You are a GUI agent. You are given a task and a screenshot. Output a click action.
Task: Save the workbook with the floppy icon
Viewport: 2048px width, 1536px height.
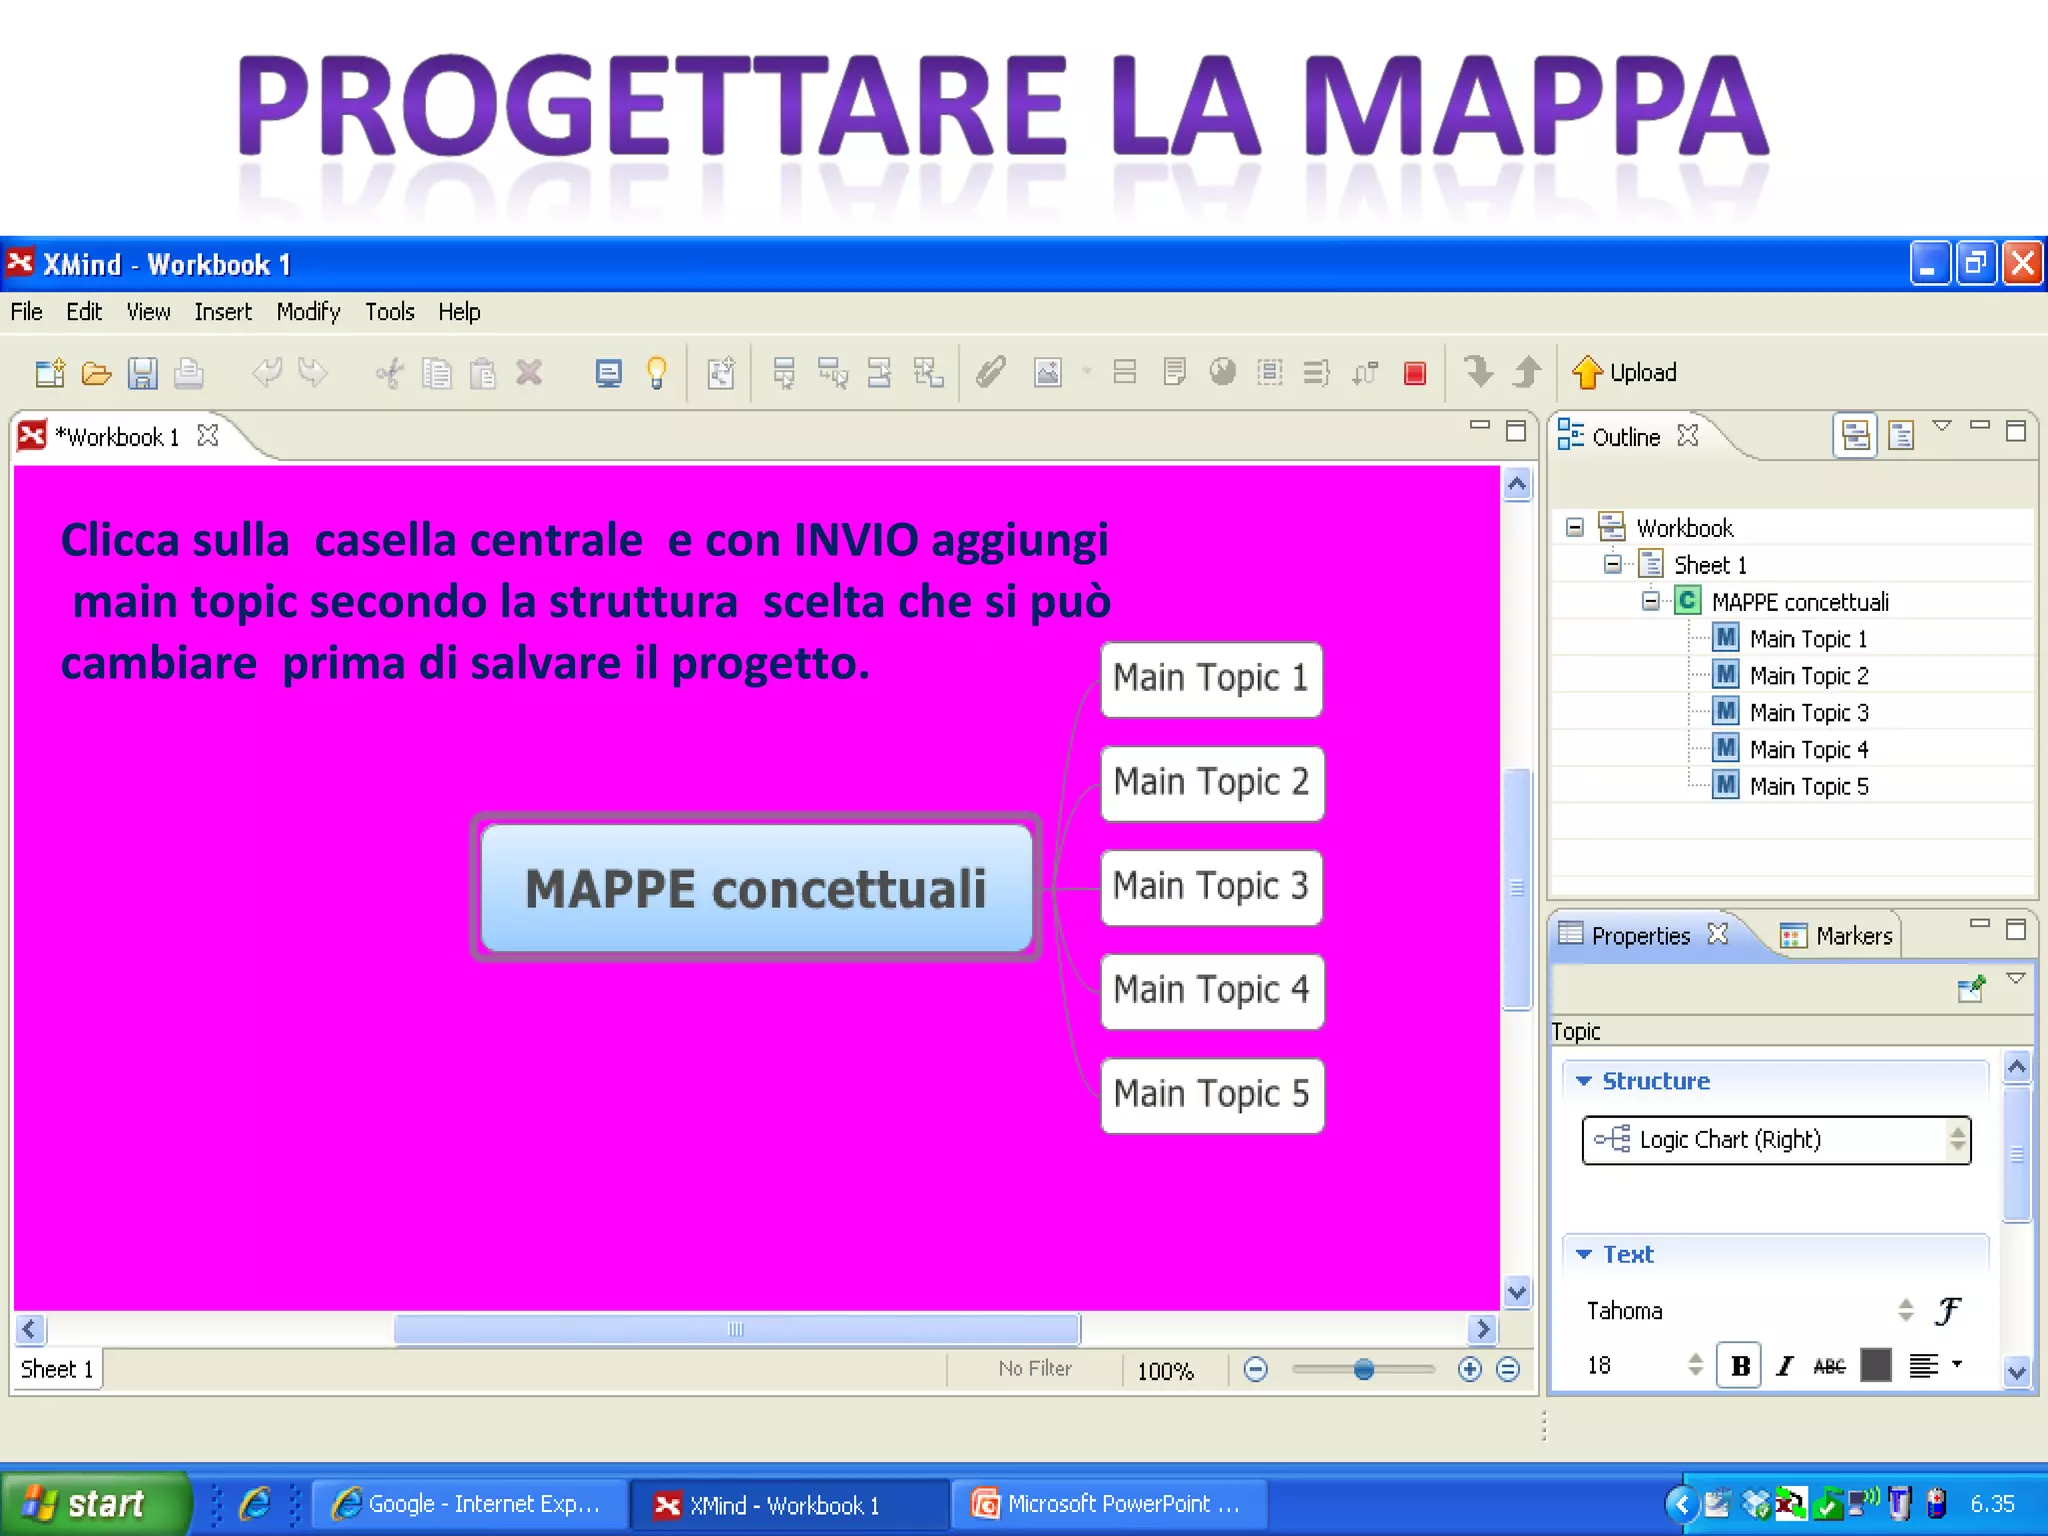click(143, 374)
